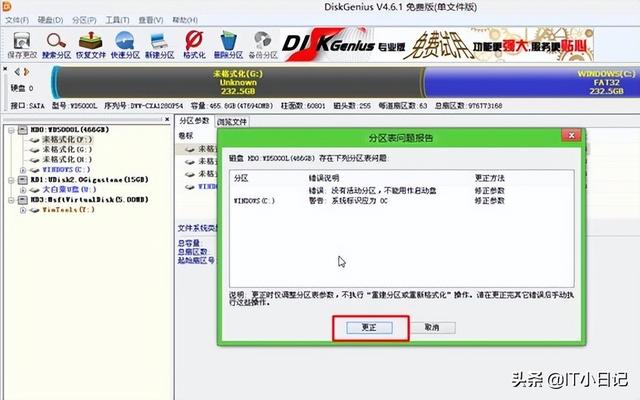Go to next disk with right arrow
The width and height of the screenshot is (640, 400).
pos(26,72)
